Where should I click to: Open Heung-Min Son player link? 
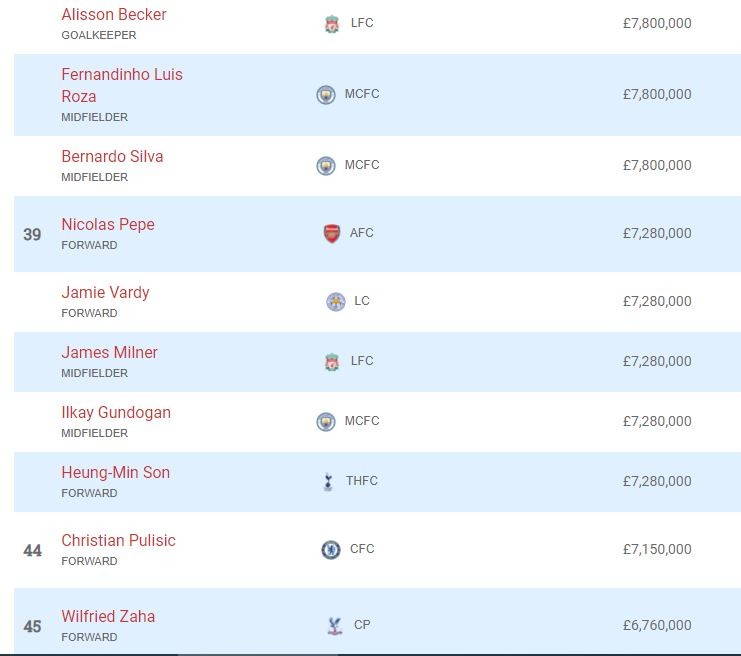pyautogui.click(x=115, y=473)
